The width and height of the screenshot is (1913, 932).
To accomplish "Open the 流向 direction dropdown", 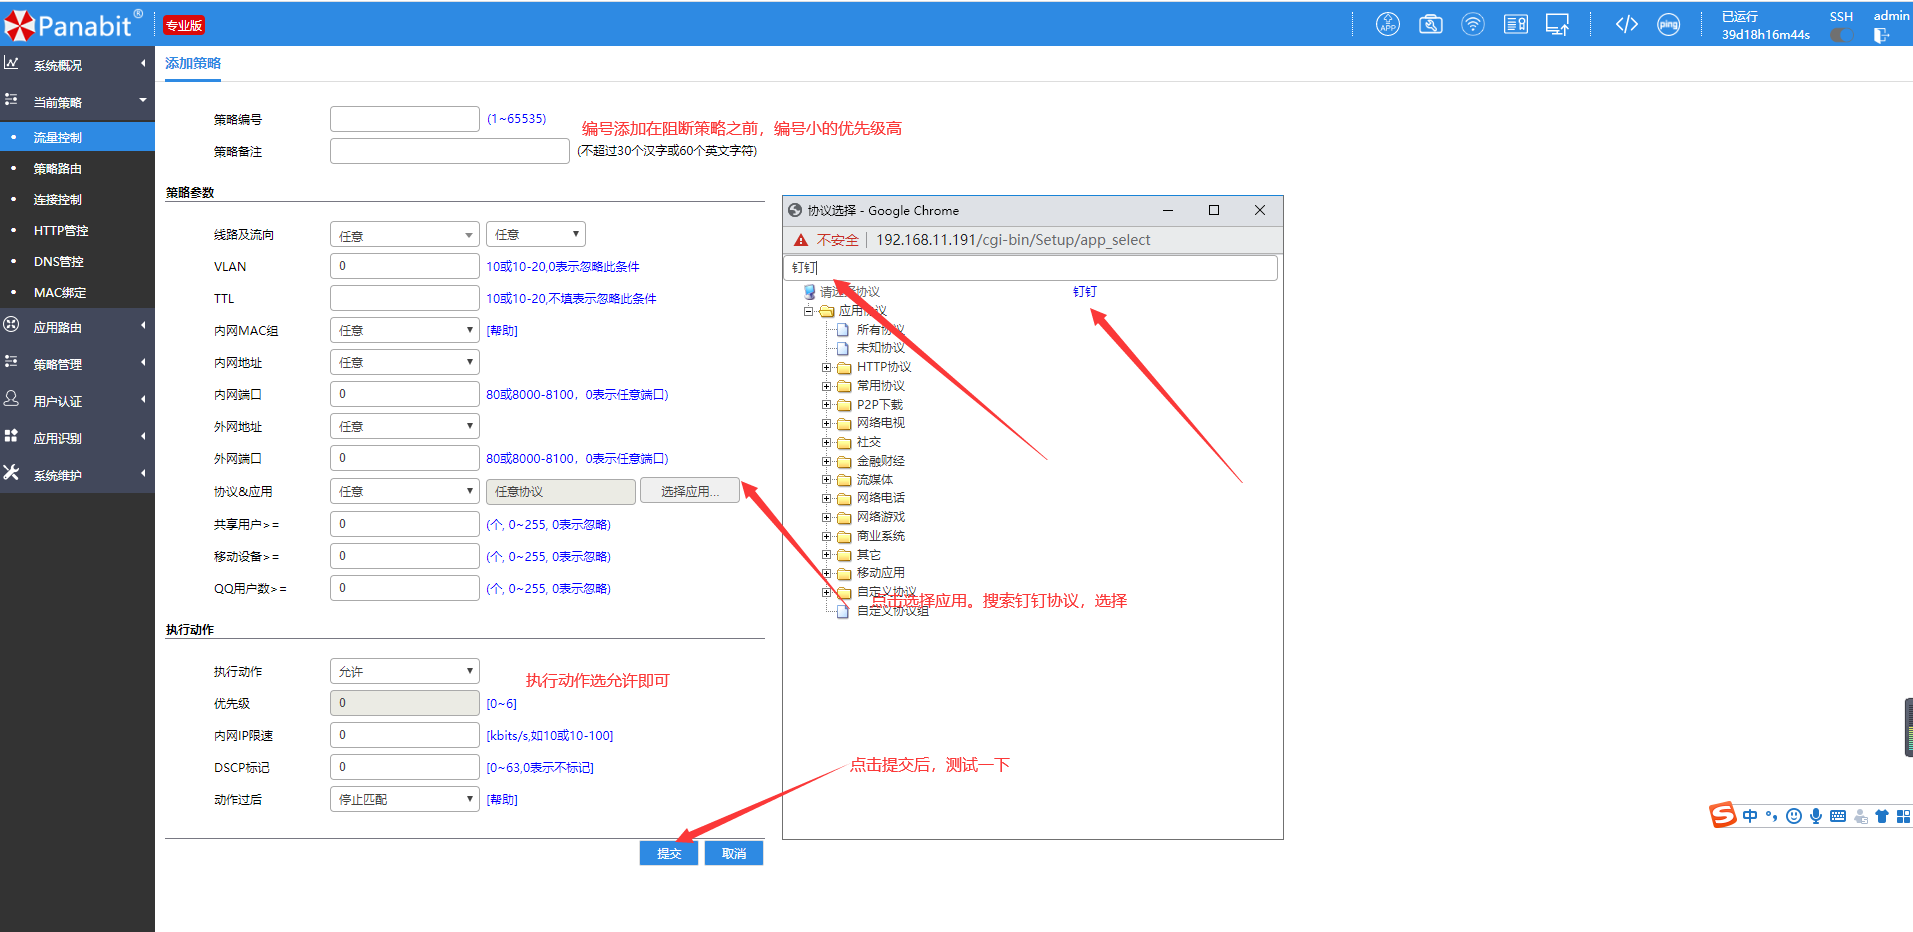I will pyautogui.click(x=536, y=234).
